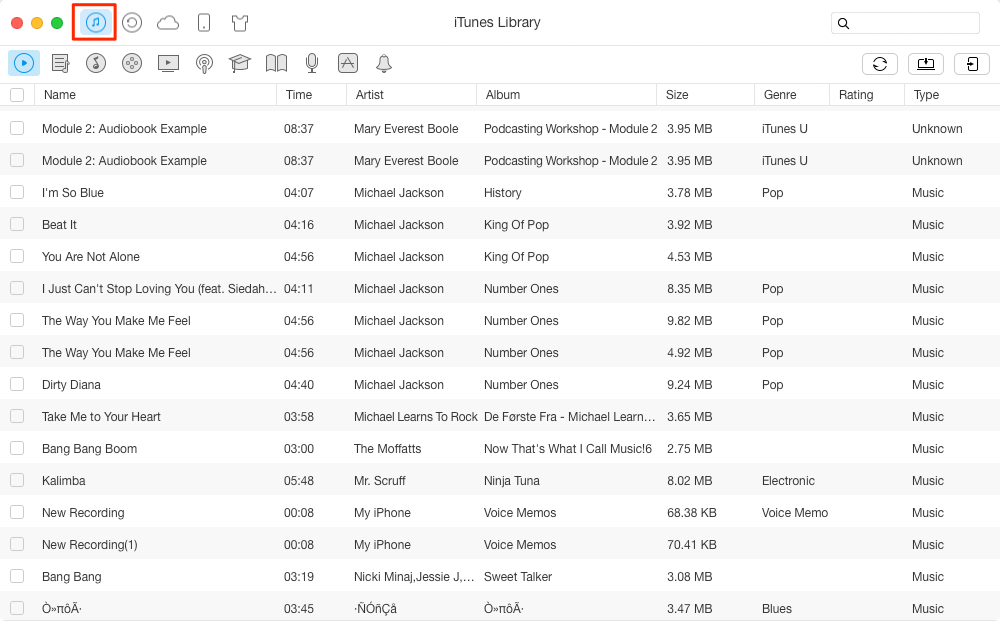
Task: Click the search field
Action: click(906, 24)
